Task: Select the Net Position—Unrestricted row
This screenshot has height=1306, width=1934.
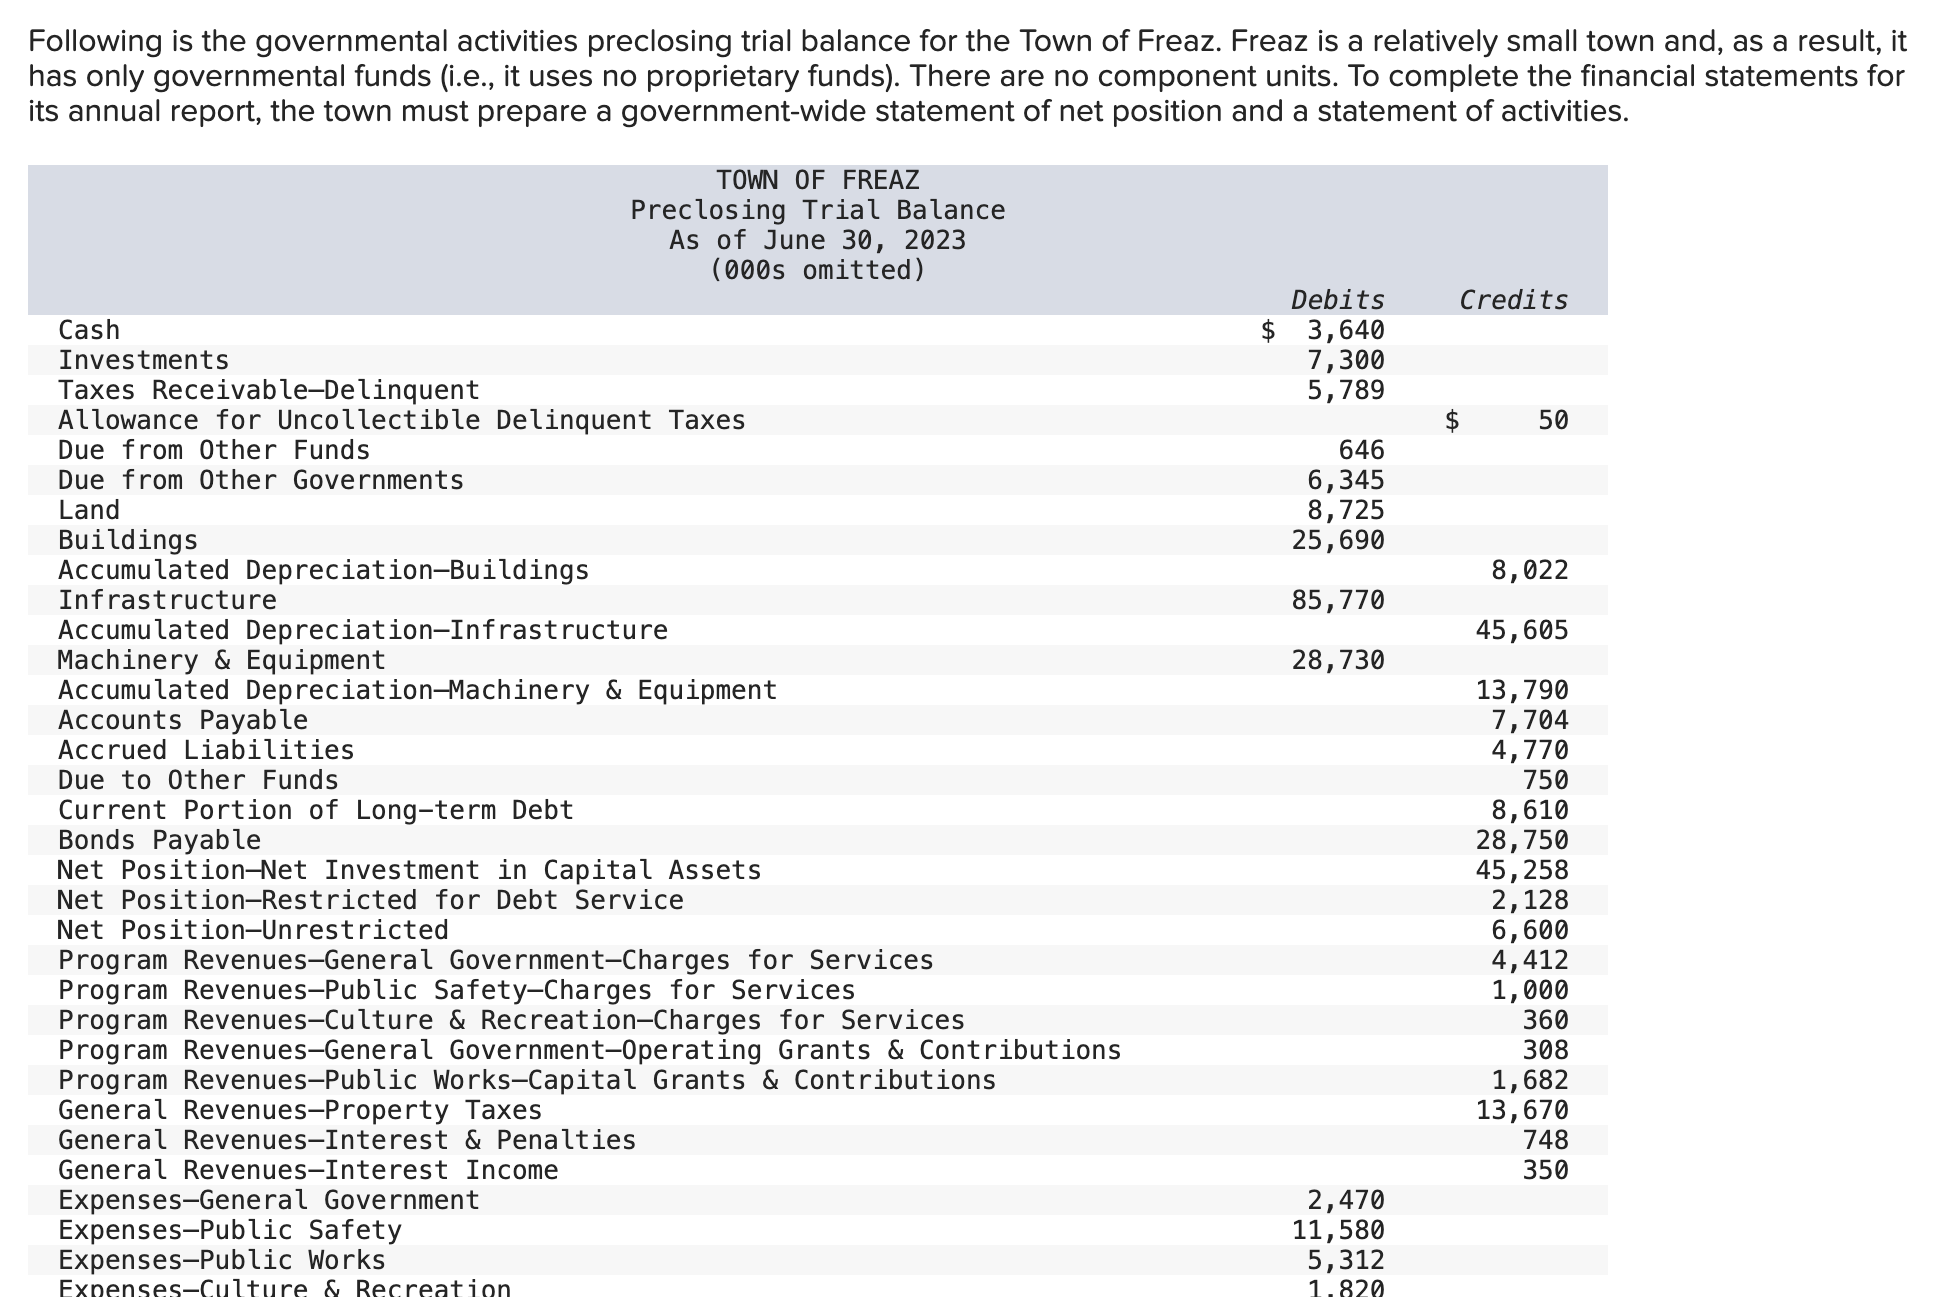Action: coord(252,930)
